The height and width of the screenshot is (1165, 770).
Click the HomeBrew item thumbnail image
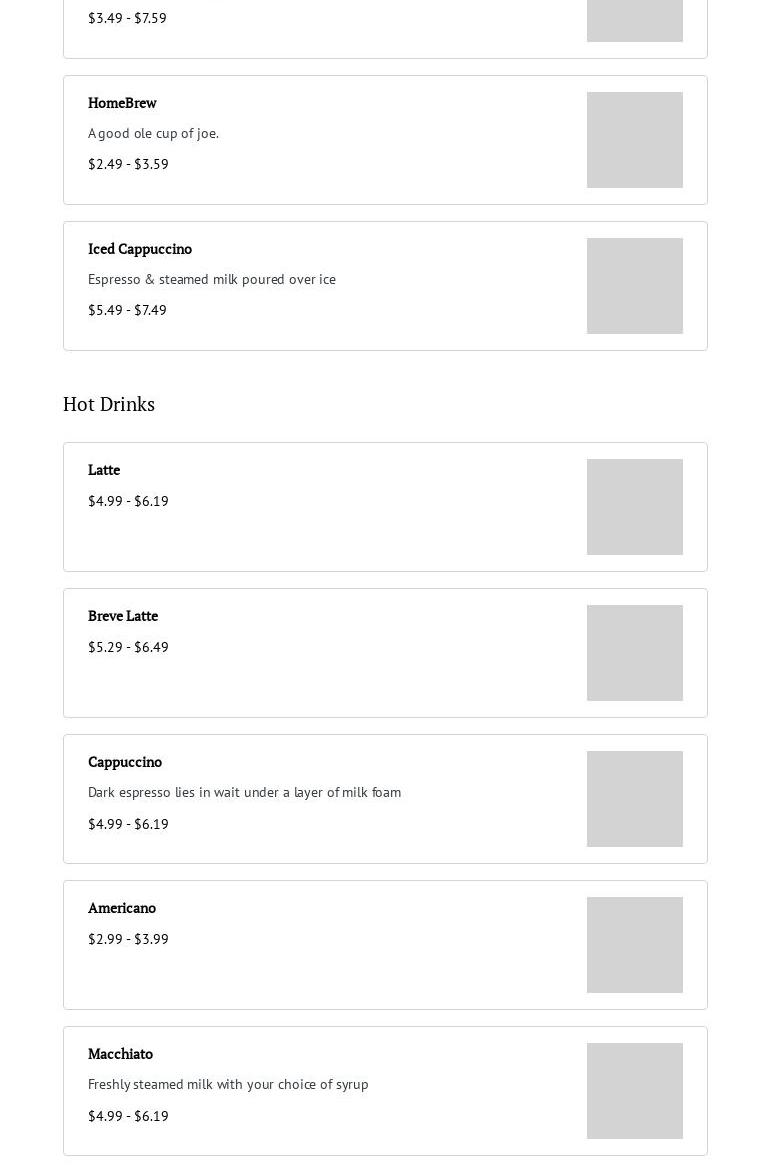click(634, 140)
